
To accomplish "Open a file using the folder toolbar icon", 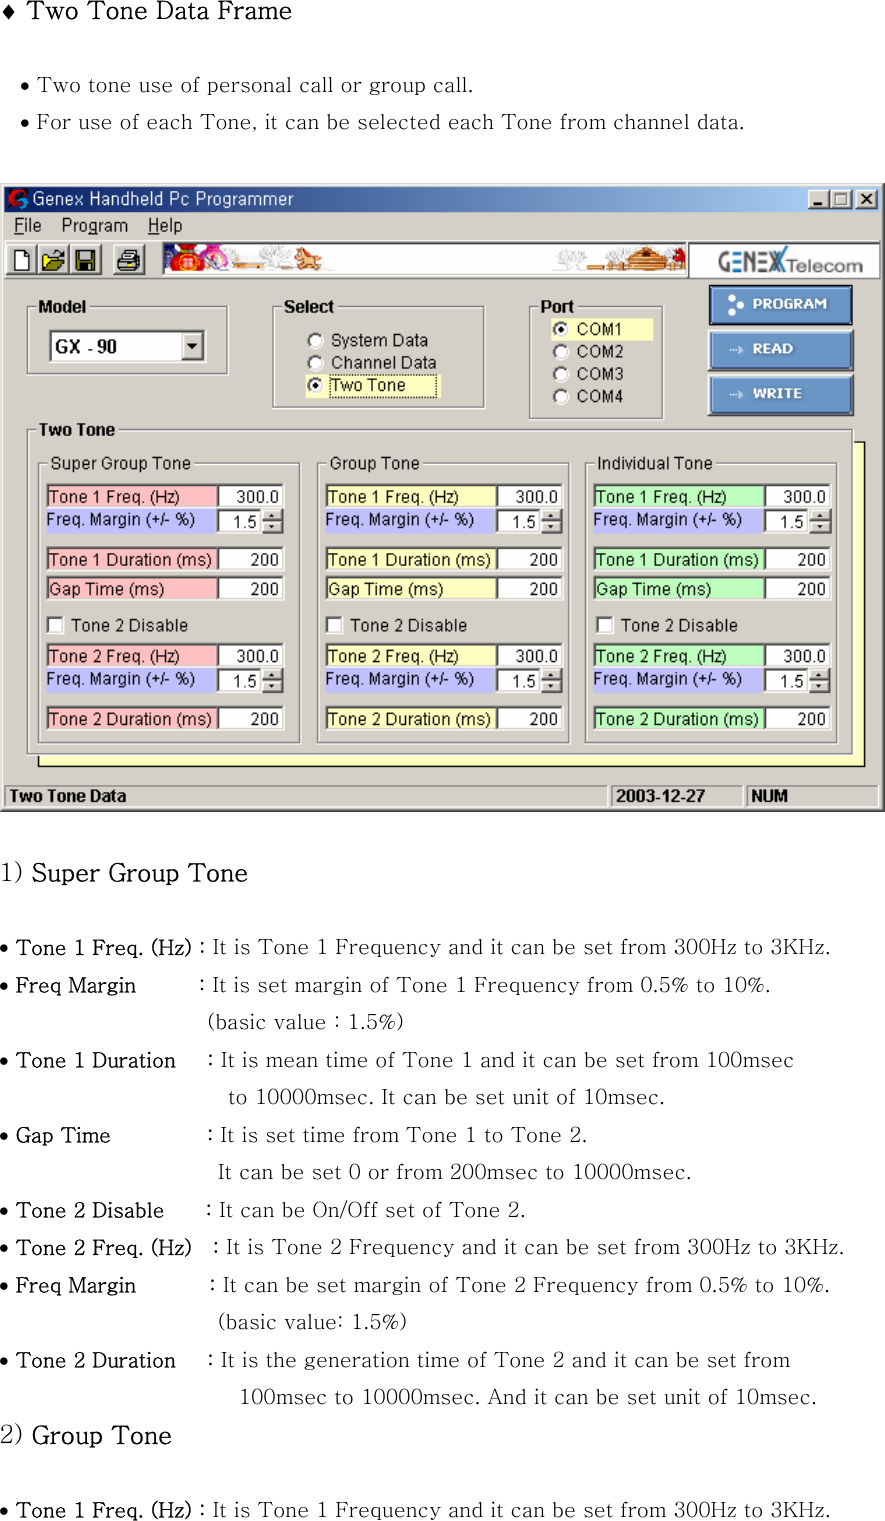I will [54, 259].
